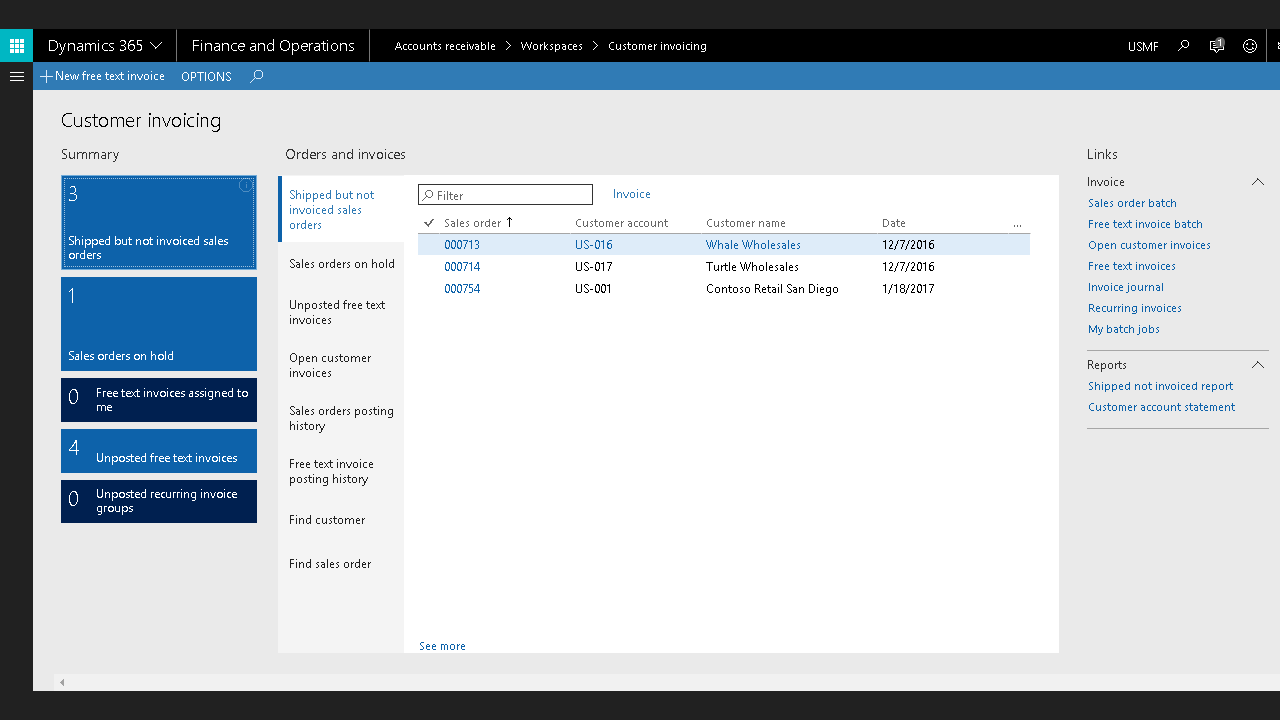
Task: Click the scroll left arrow at bottom
Action: 62,682
